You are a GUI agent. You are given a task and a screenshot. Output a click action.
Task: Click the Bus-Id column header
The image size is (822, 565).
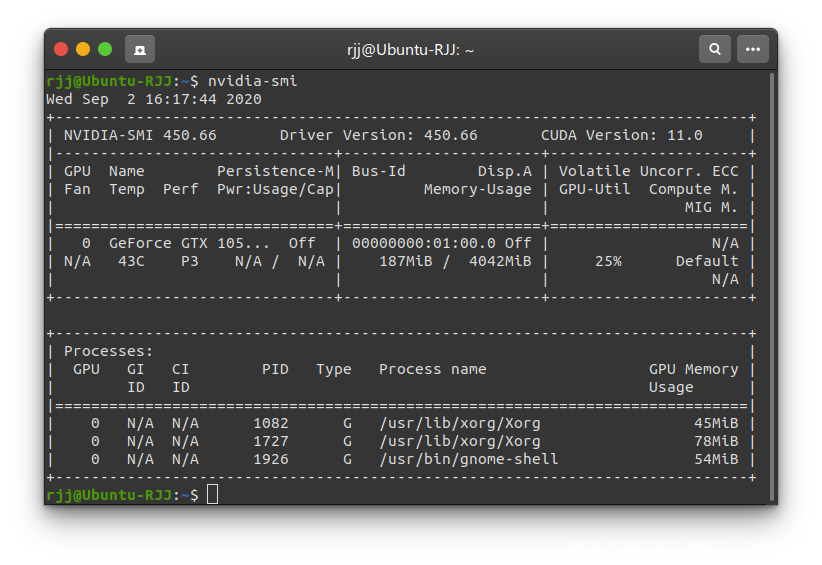point(378,171)
